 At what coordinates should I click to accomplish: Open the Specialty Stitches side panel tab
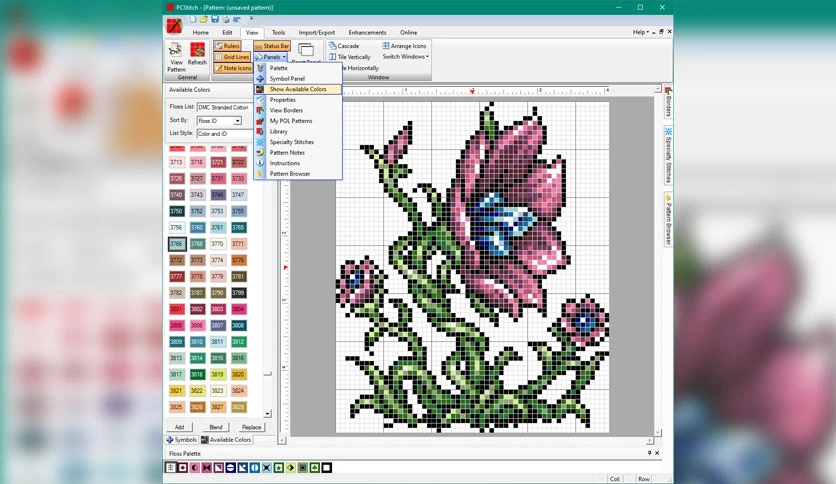[x=668, y=155]
